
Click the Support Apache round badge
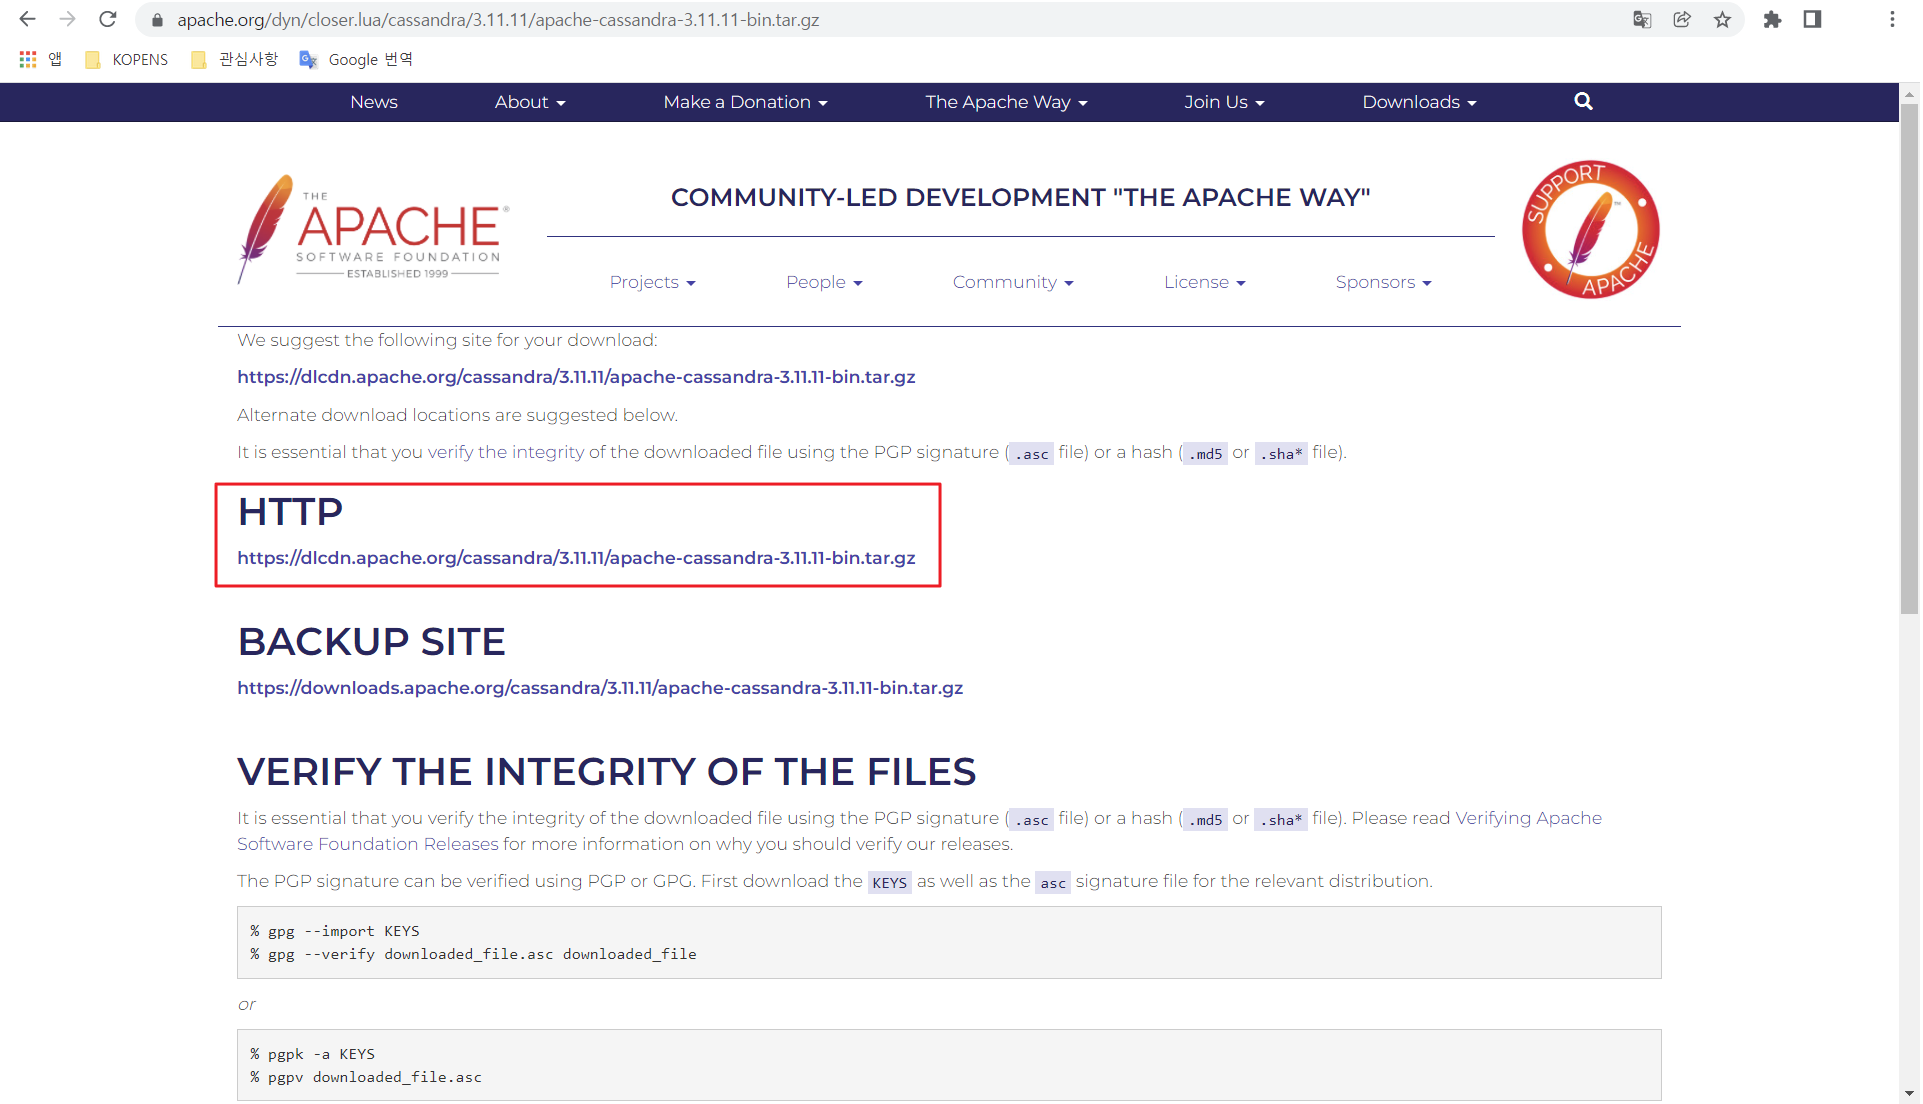click(1590, 229)
